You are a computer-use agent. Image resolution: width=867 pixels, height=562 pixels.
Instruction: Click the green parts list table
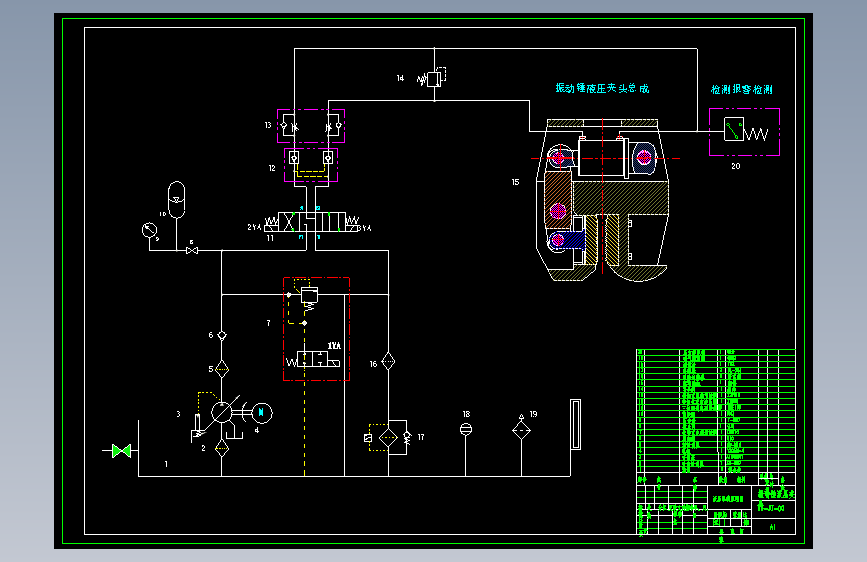(715, 411)
